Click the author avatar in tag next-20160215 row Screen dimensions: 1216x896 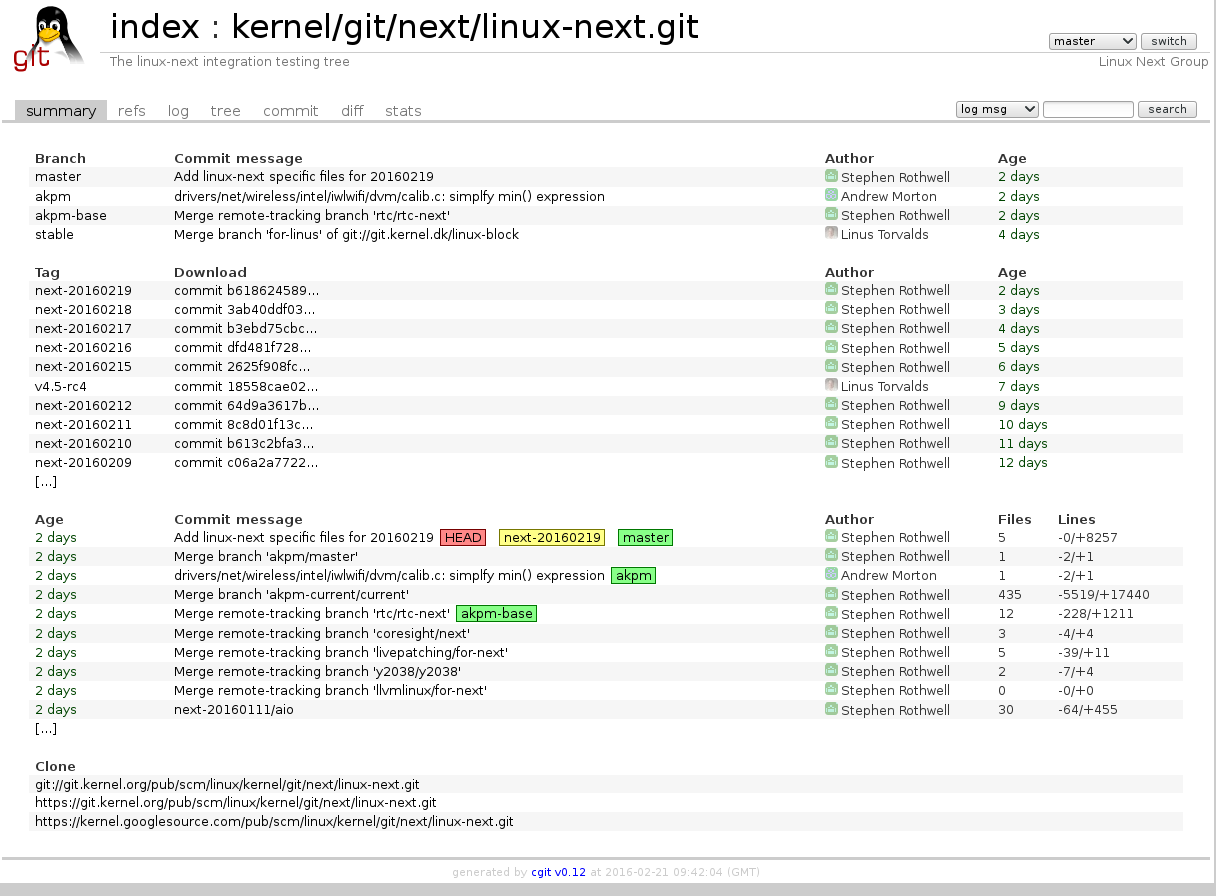pyautogui.click(x=831, y=366)
